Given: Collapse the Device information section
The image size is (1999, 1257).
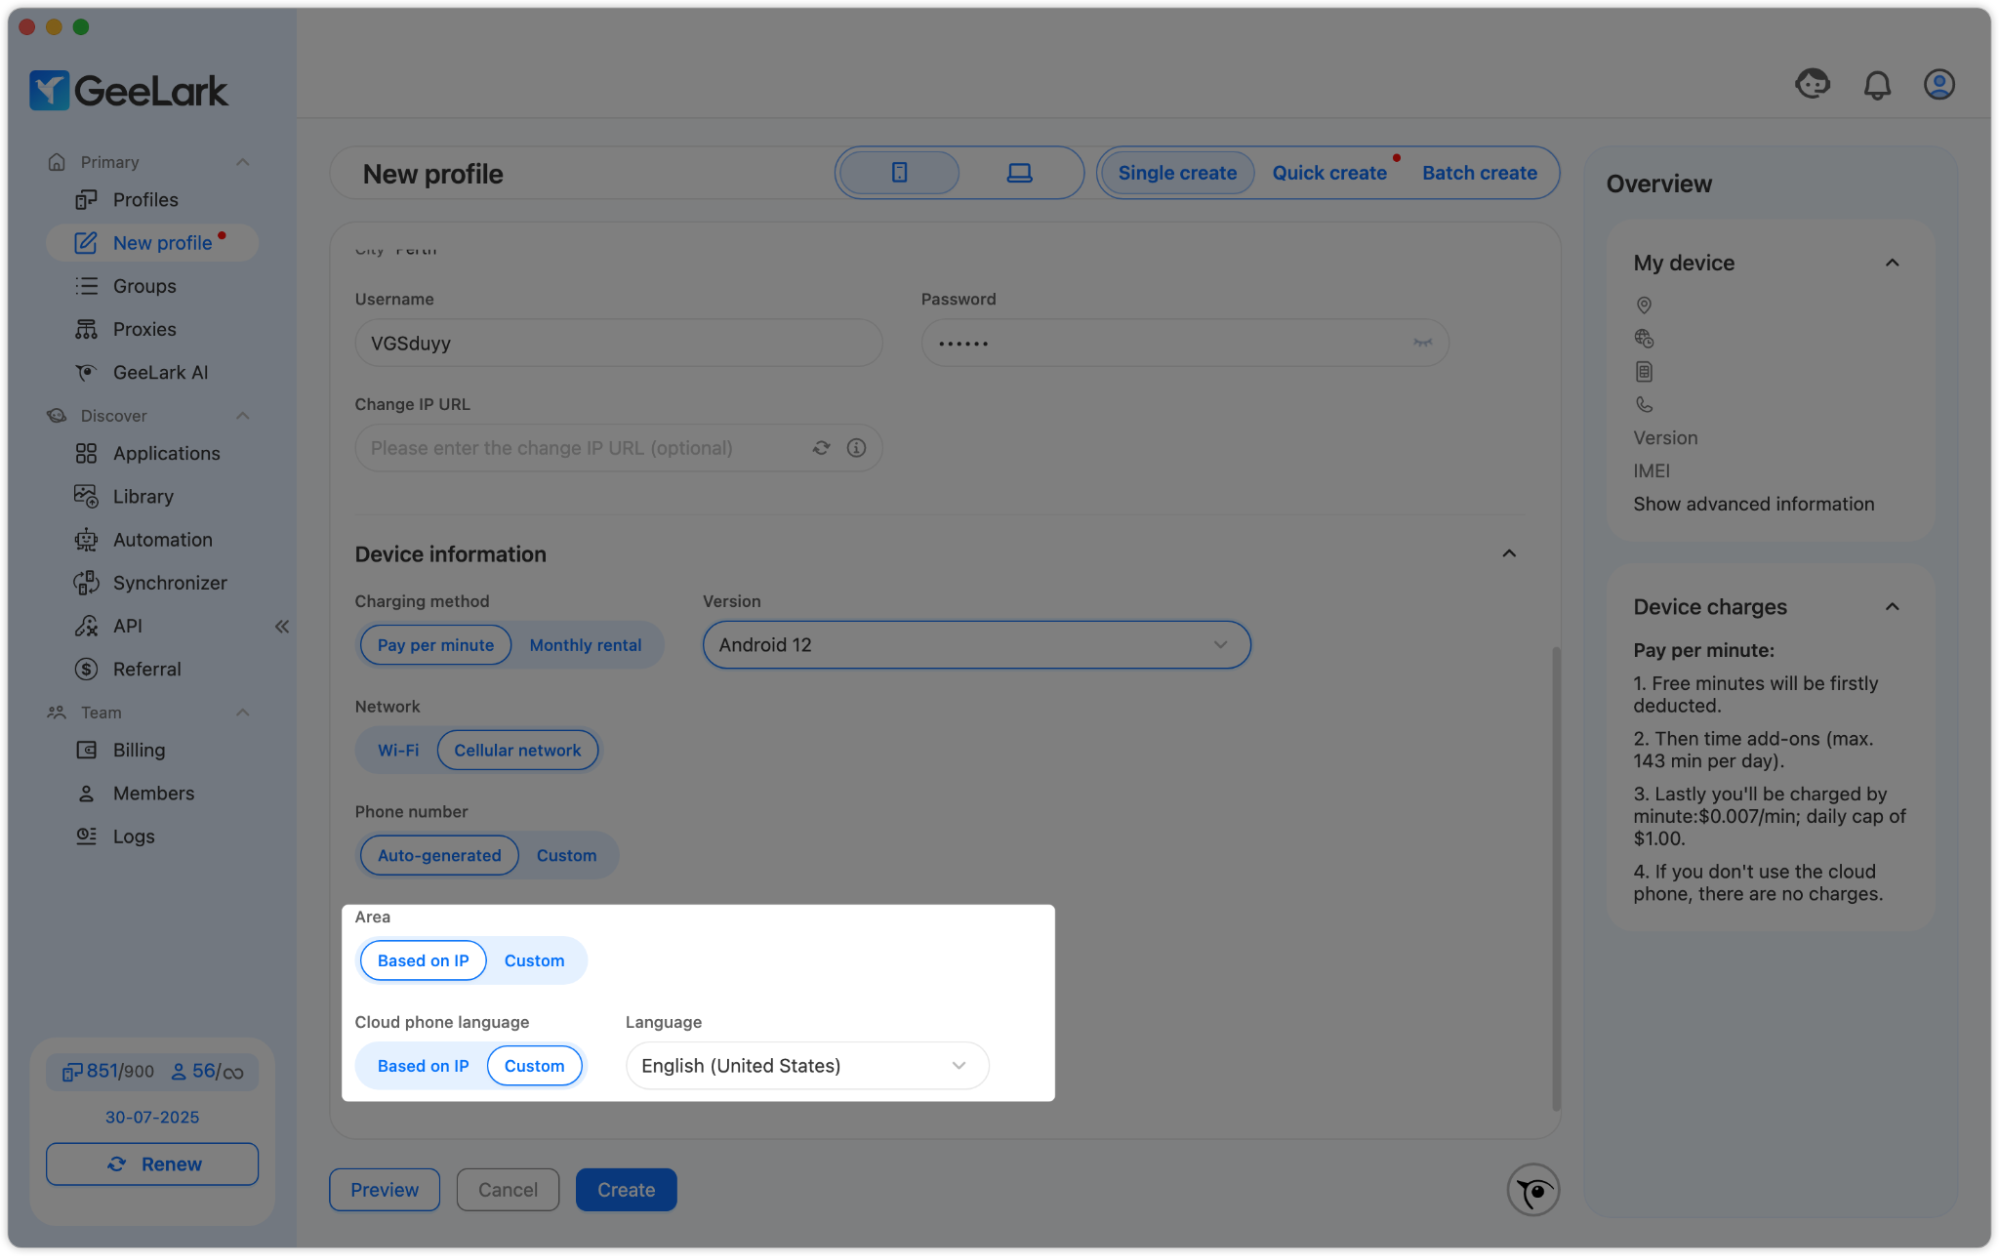Looking at the screenshot, I should [x=1509, y=554].
